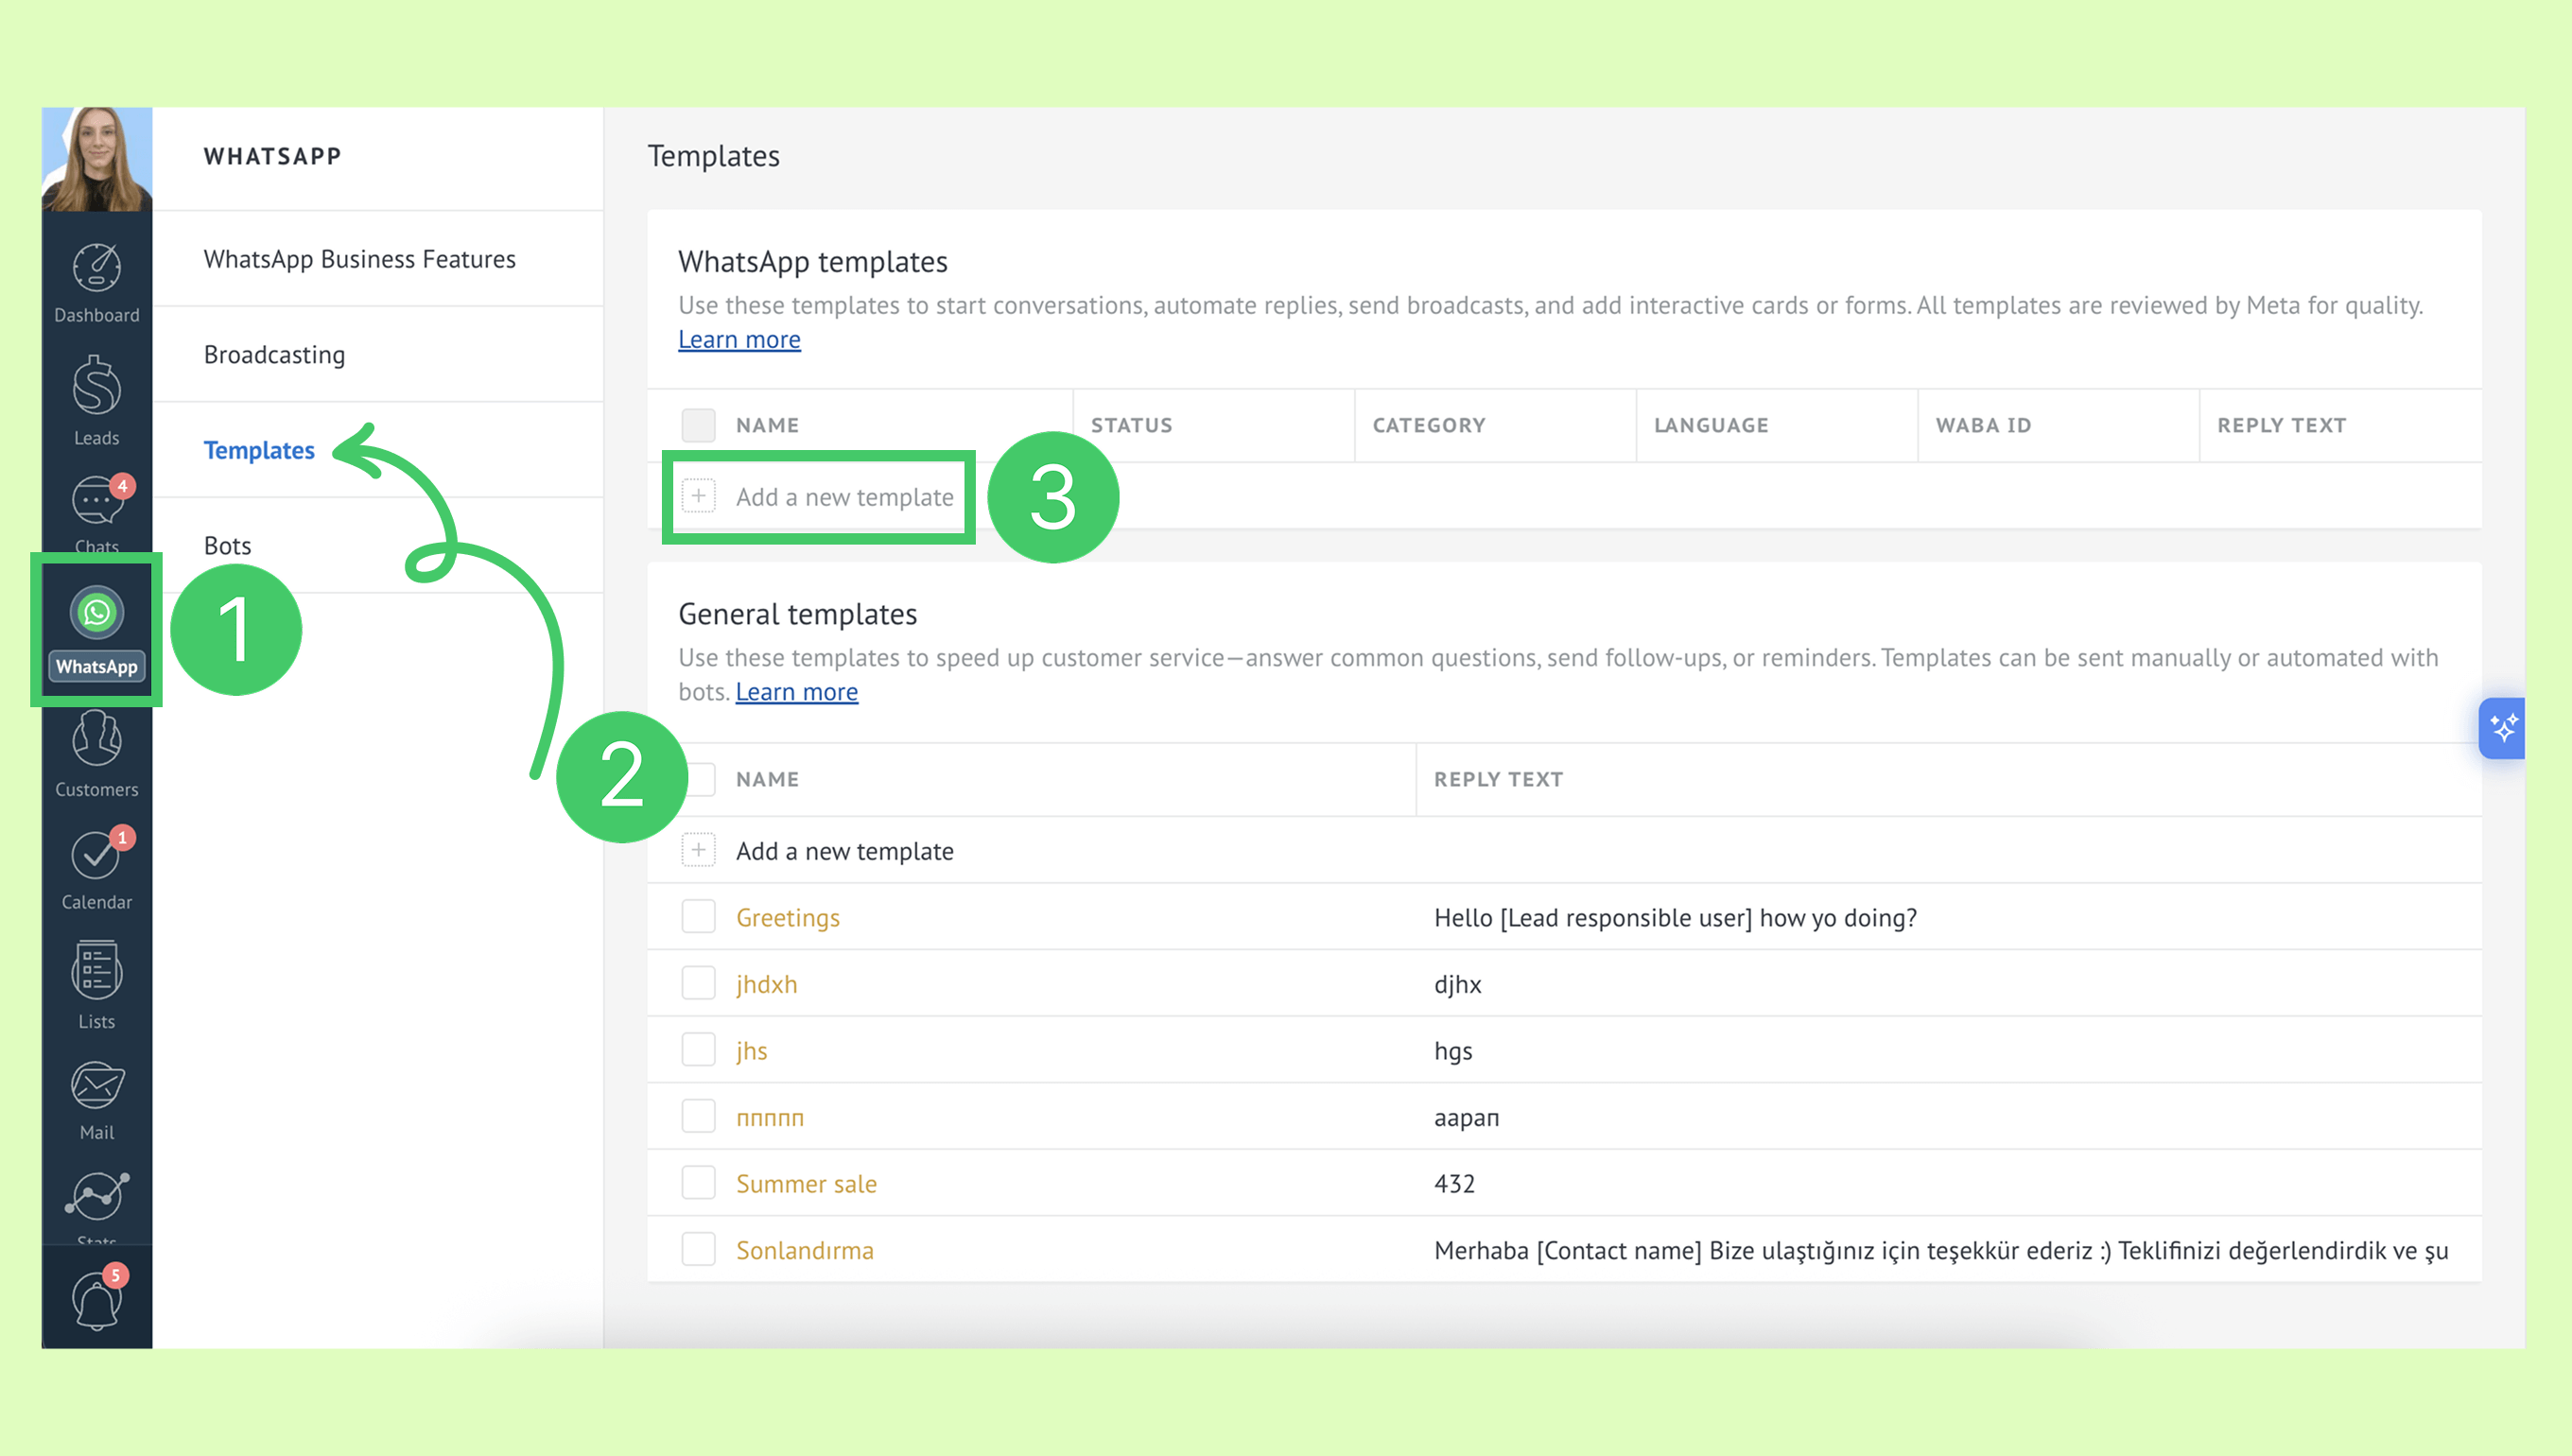This screenshot has width=2572, height=1456.
Task: Check the ппппп template checkbox
Action: coord(698,1116)
